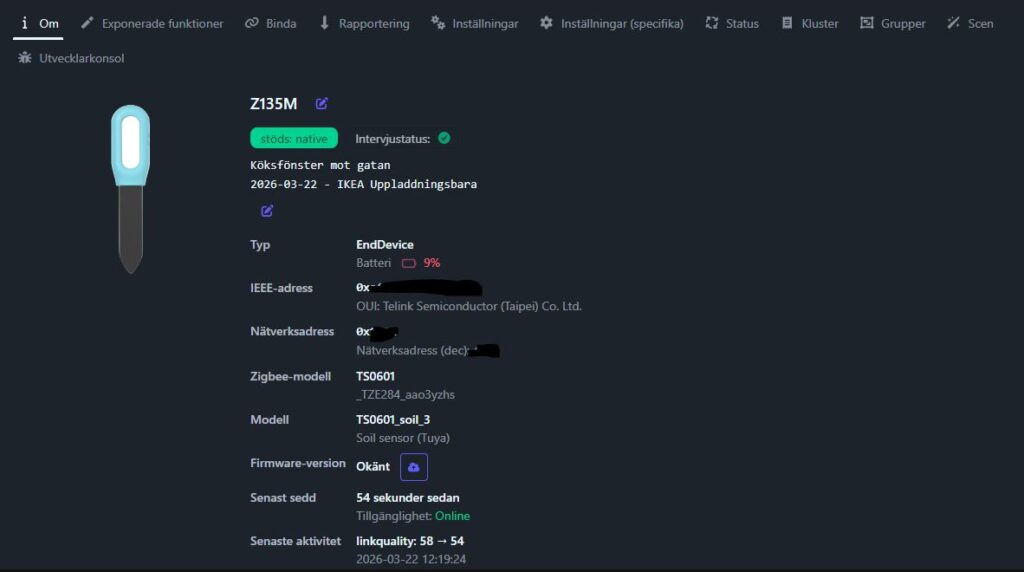Switch to the Status tab
The width and height of the screenshot is (1024, 572).
[732, 24]
